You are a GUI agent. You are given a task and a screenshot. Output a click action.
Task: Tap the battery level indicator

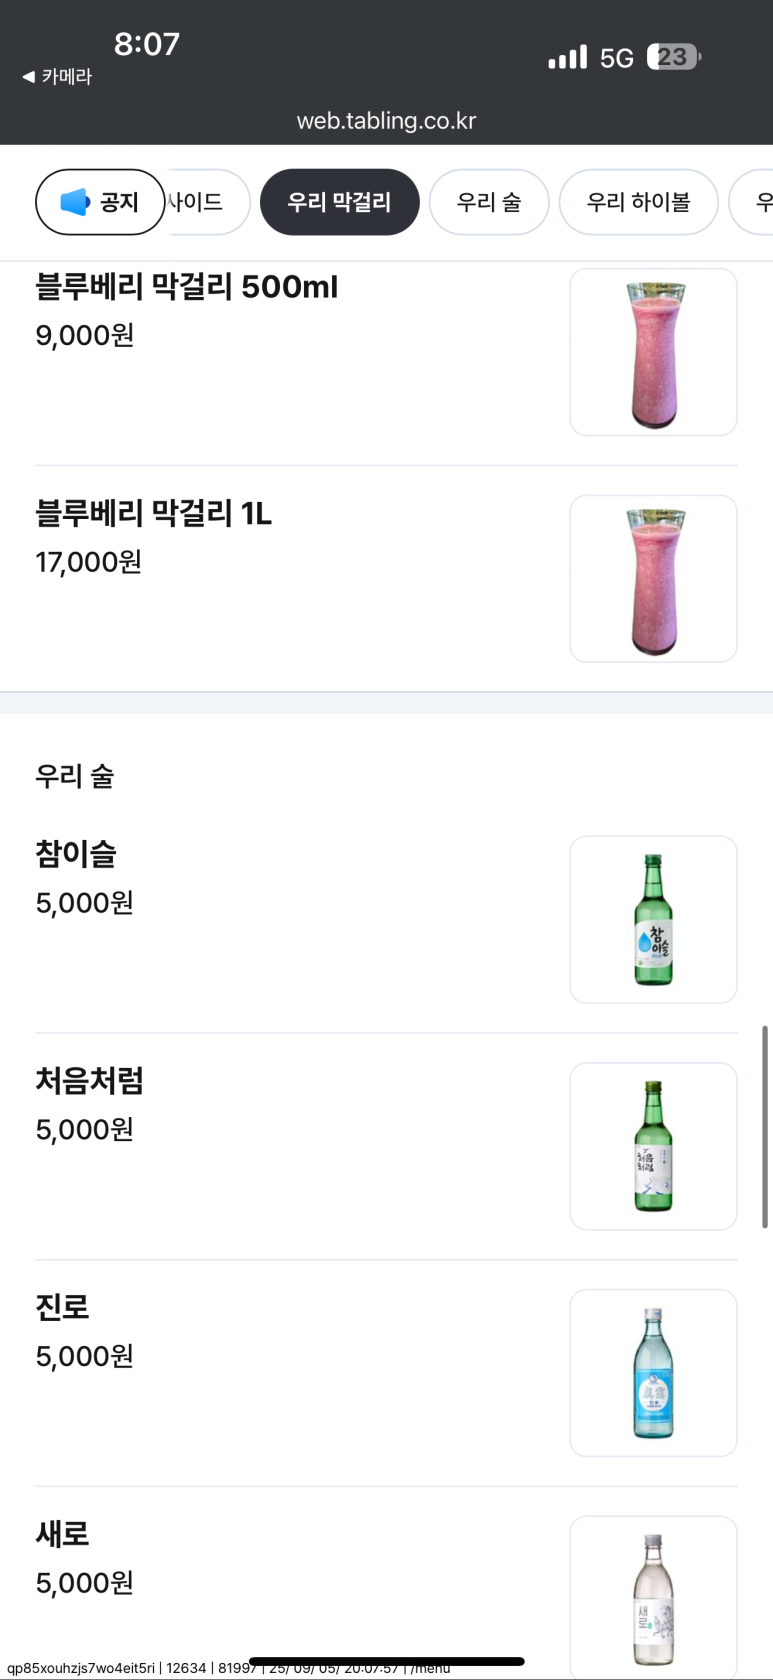(x=673, y=57)
